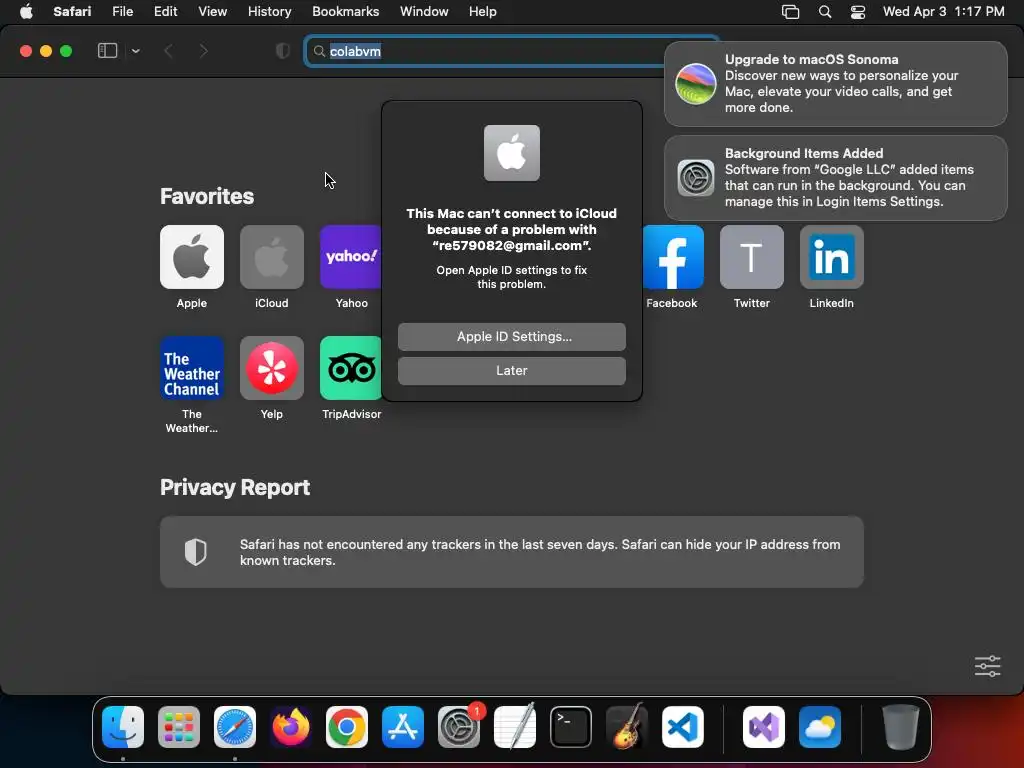Open TextEdit from the Dock
The width and height of the screenshot is (1024, 768).
click(515, 727)
